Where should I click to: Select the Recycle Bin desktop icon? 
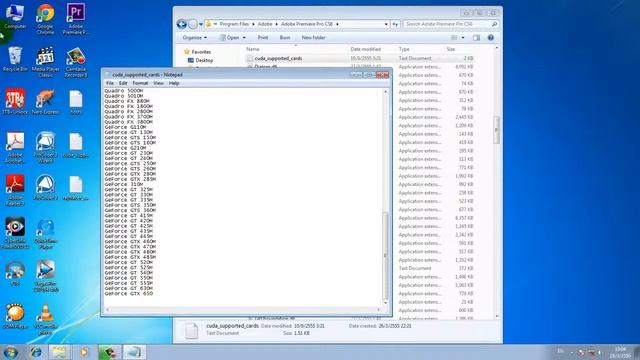point(15,60)
